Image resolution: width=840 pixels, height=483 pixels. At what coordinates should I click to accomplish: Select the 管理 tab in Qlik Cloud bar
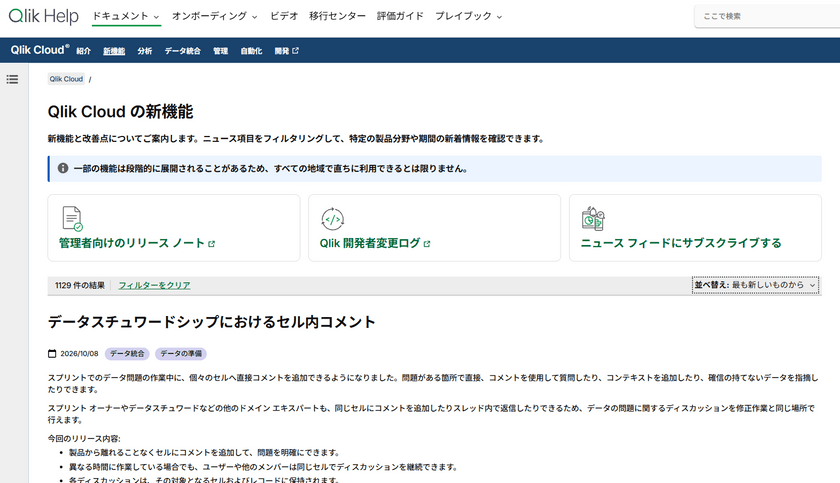click(x=220, y=51)
